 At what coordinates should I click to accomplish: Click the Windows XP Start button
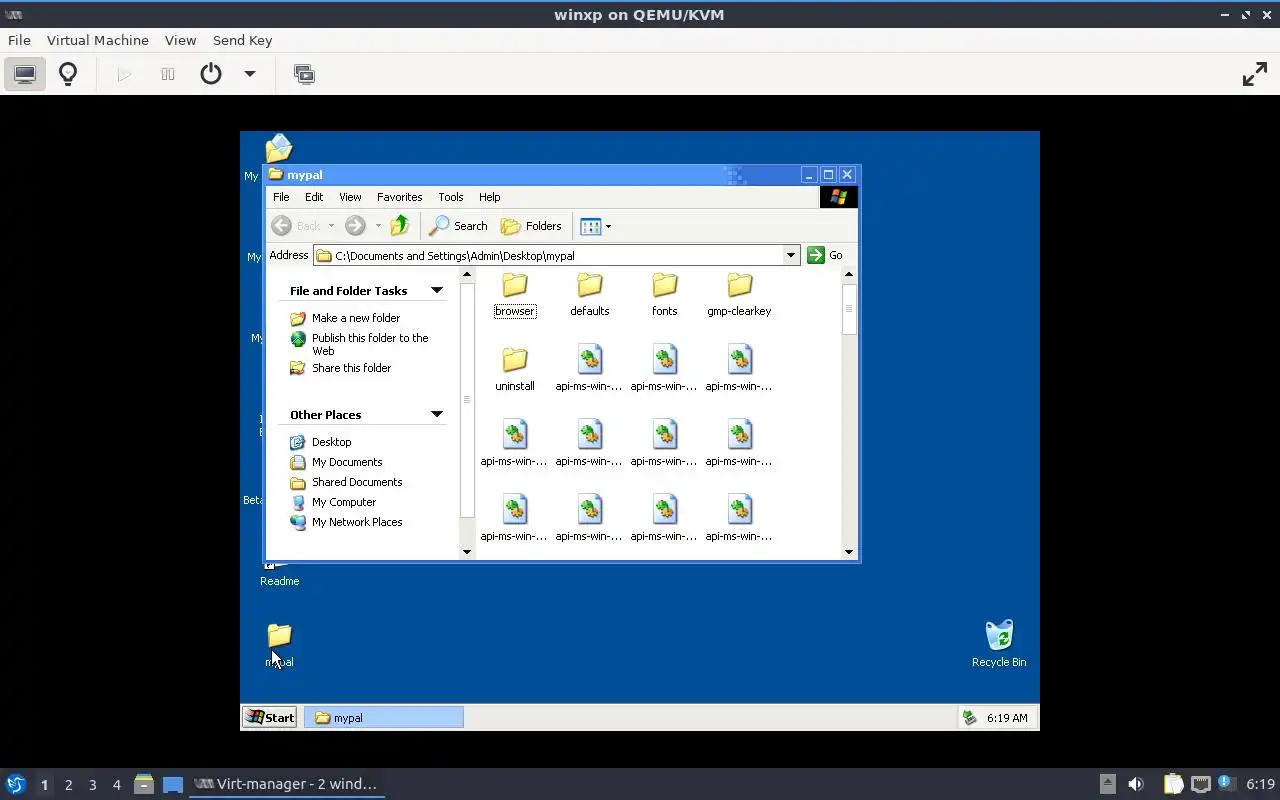(270, 717)
